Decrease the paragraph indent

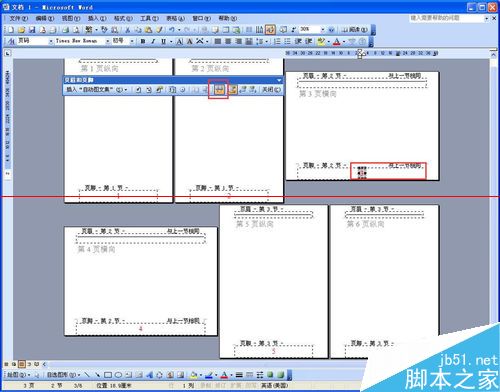point(298,41)
